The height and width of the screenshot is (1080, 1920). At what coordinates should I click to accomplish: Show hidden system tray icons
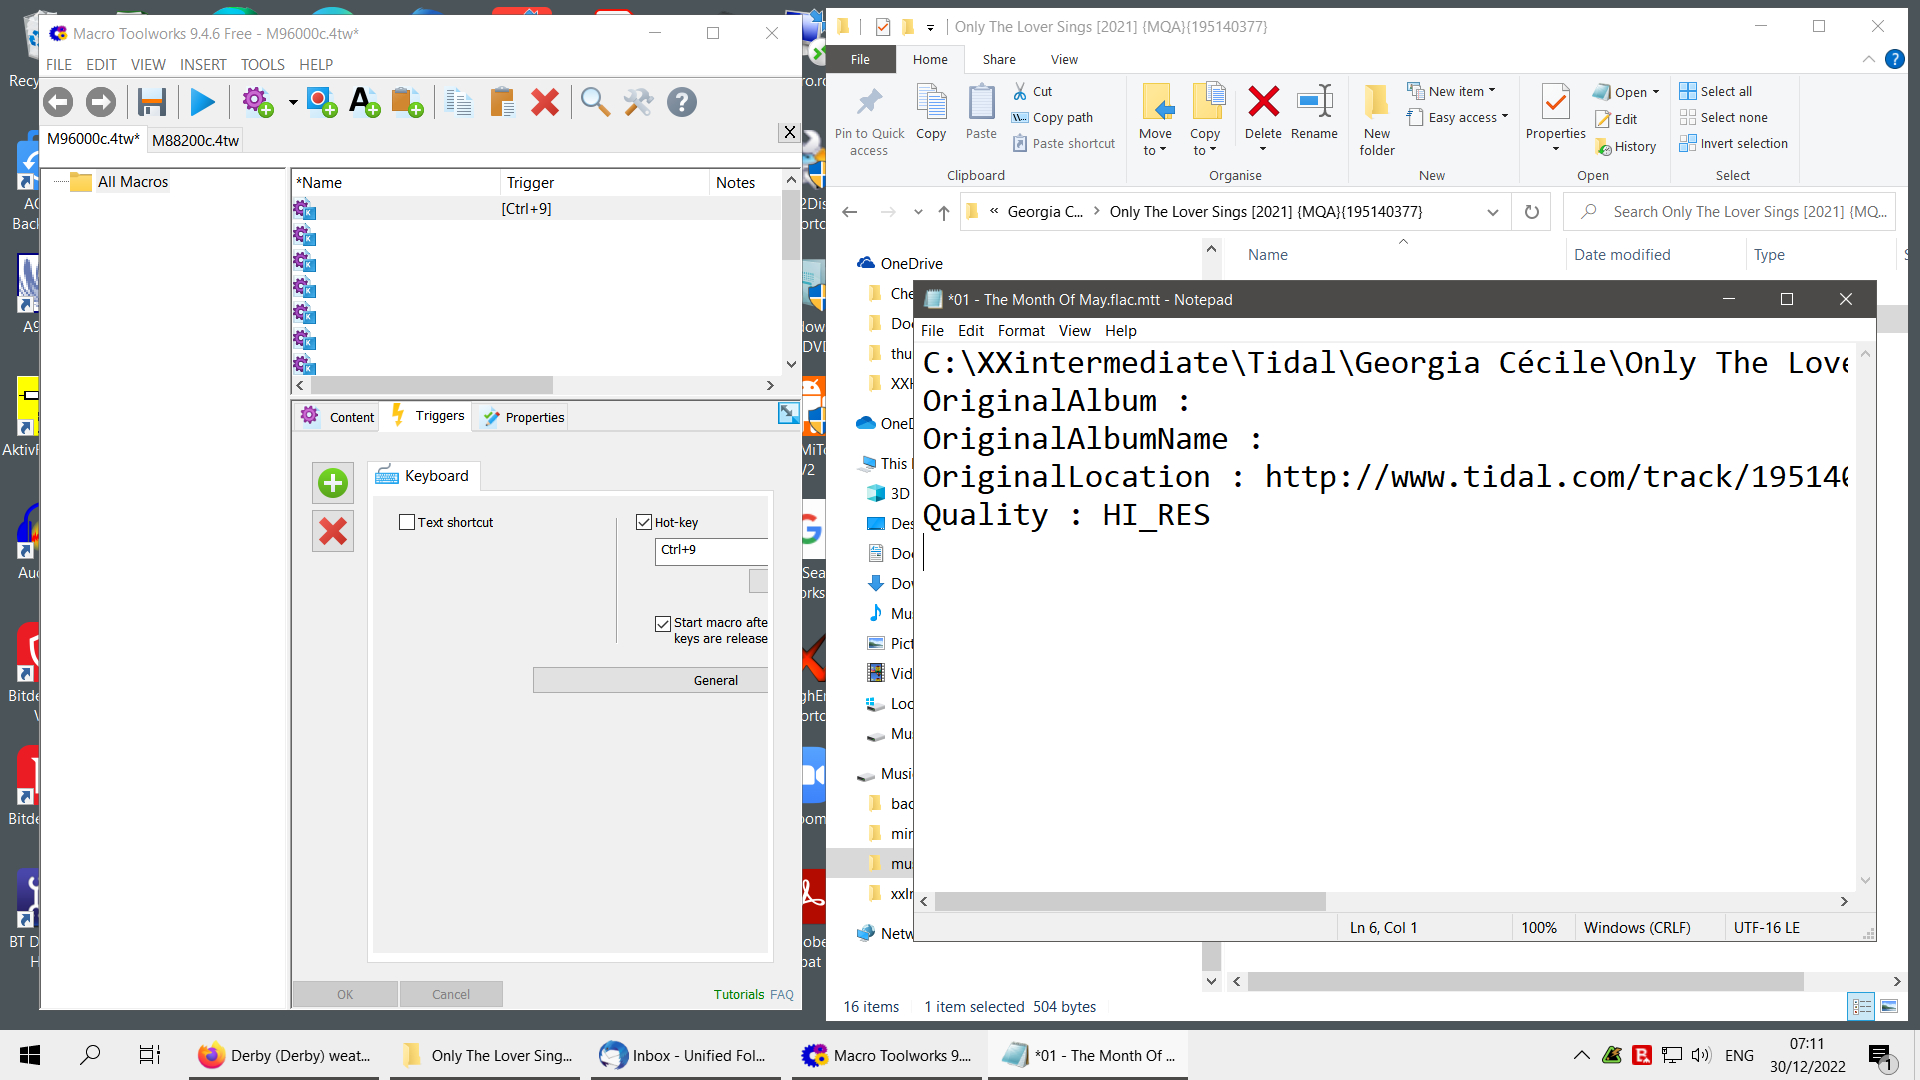click(x=1581, y=1055)
